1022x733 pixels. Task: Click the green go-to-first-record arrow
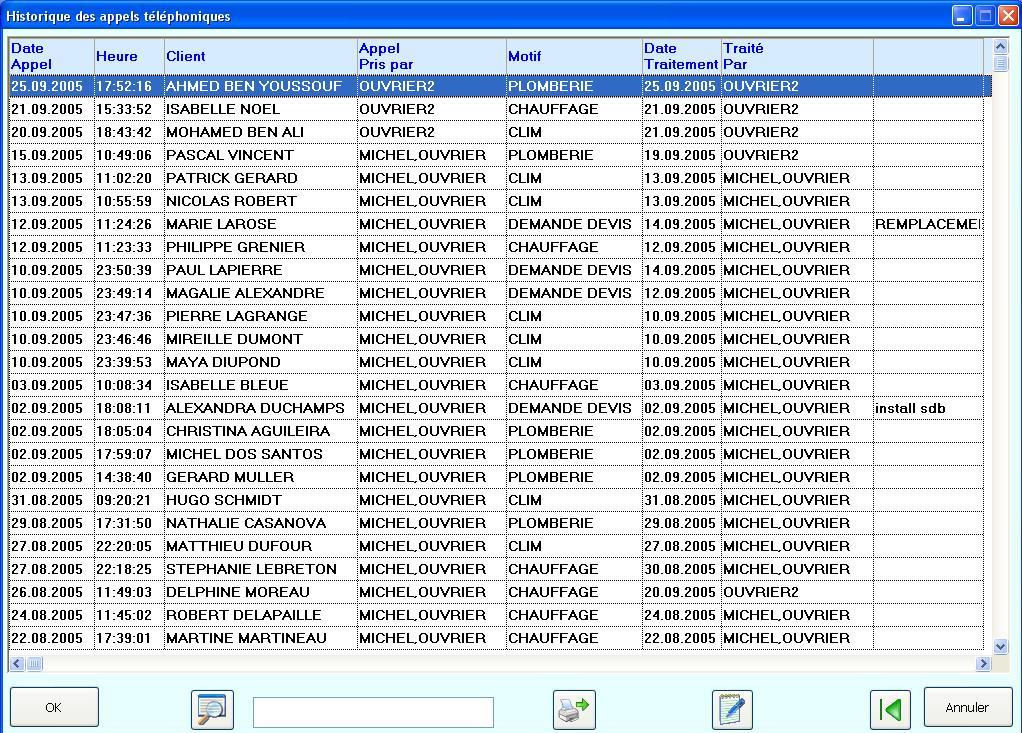click(890, 709)
